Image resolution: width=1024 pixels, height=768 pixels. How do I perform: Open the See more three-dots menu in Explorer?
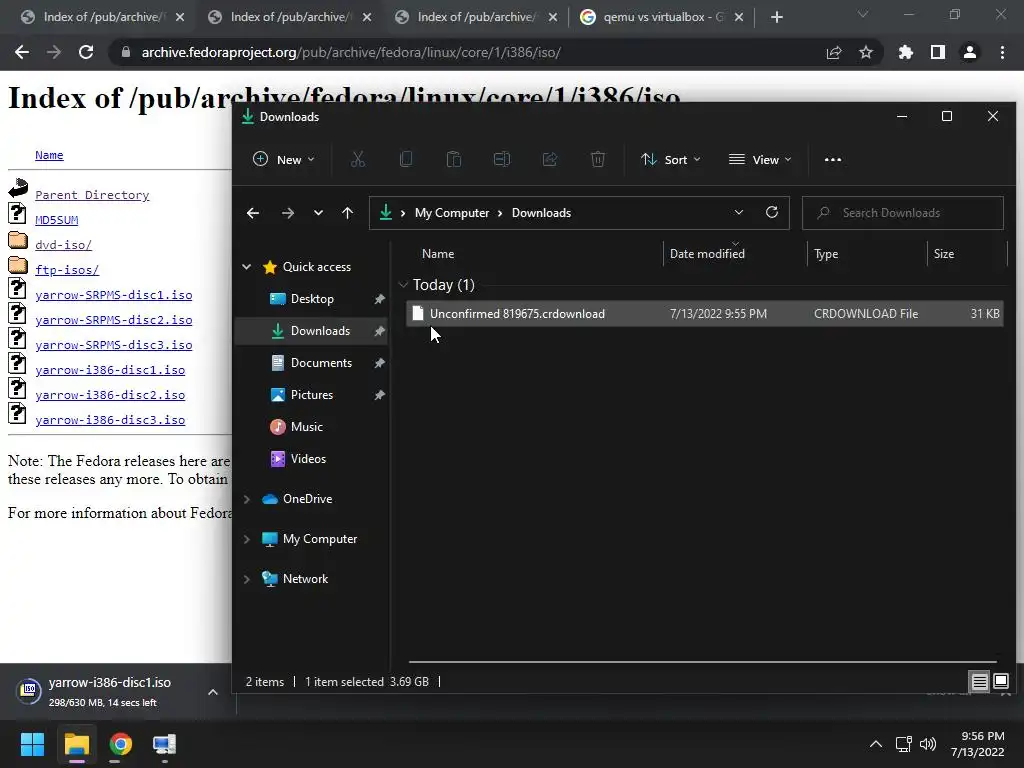833,159
